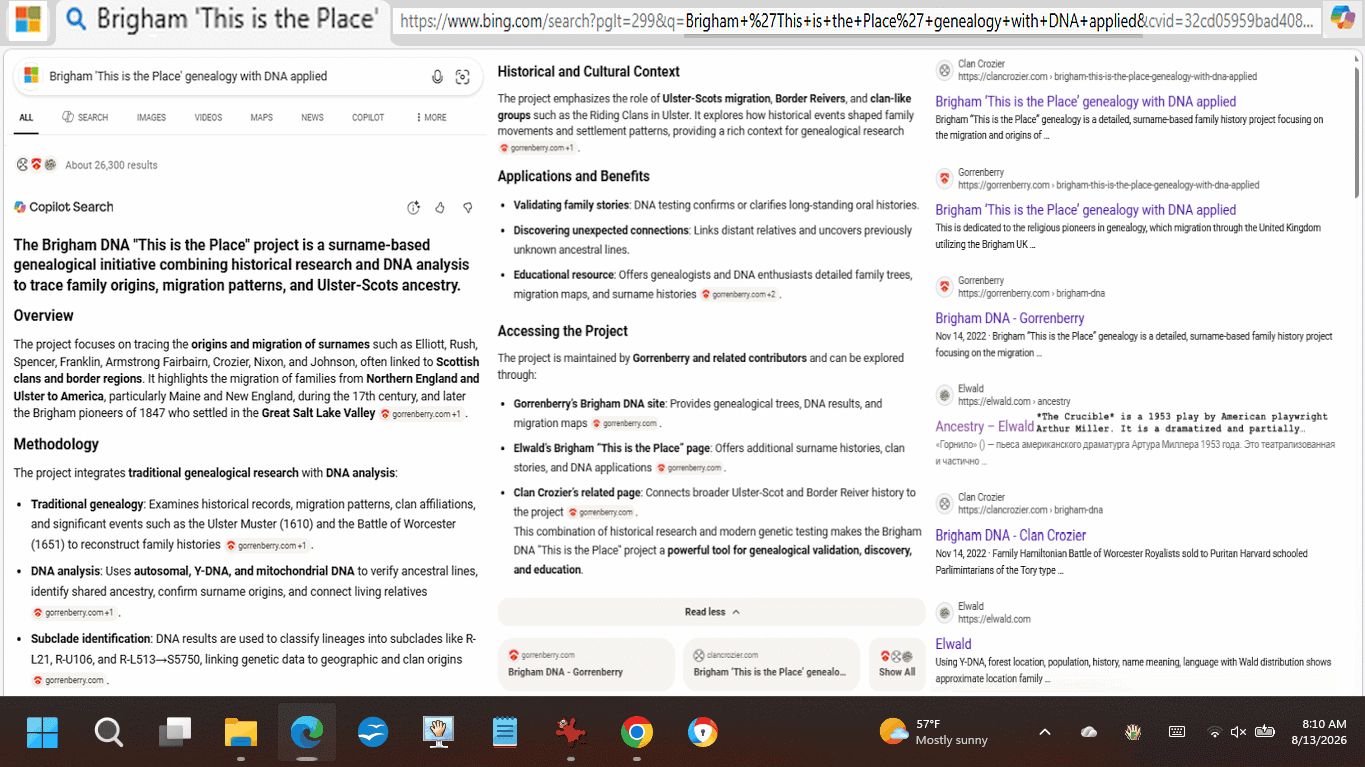Launch File Explorer from the taskbar
1365x767 pixels.
click(x=241, y=733)
